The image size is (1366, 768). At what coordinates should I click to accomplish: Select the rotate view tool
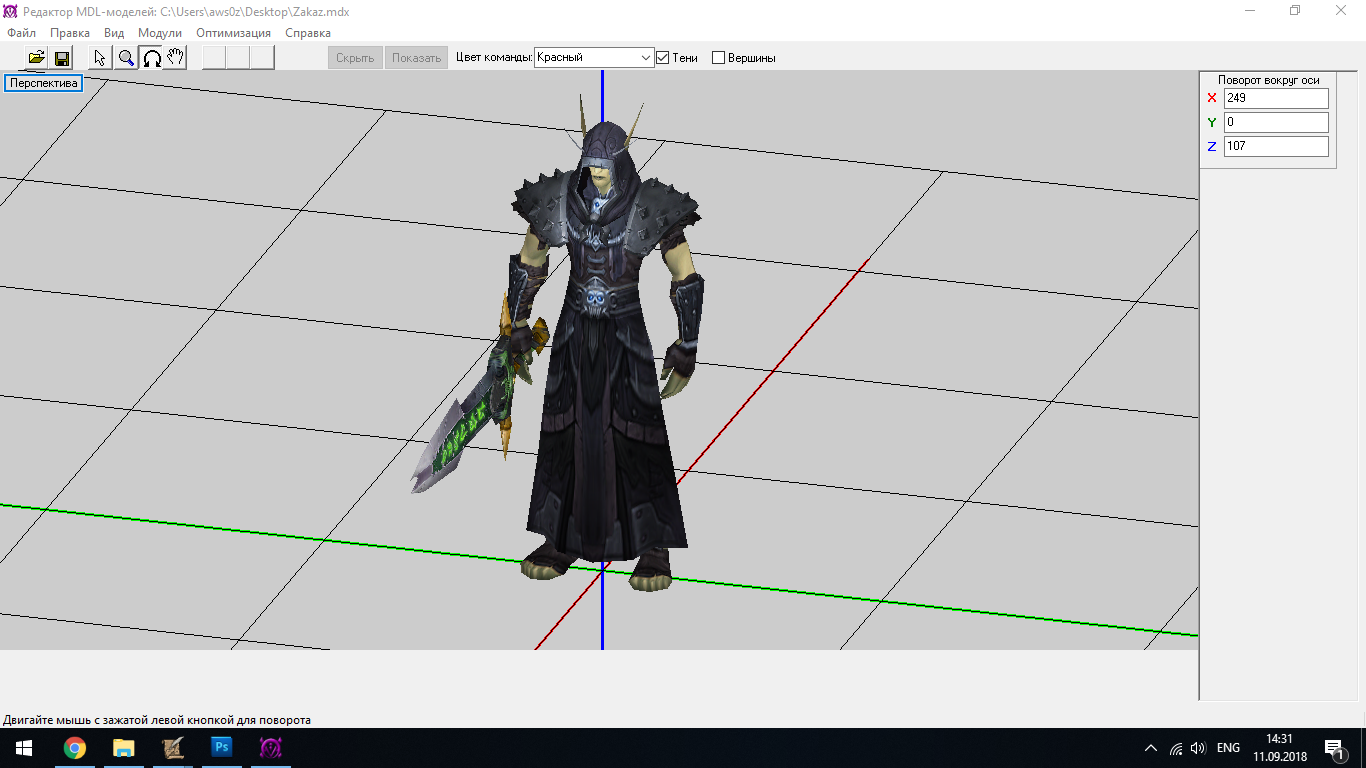click(x=151, y=58)
